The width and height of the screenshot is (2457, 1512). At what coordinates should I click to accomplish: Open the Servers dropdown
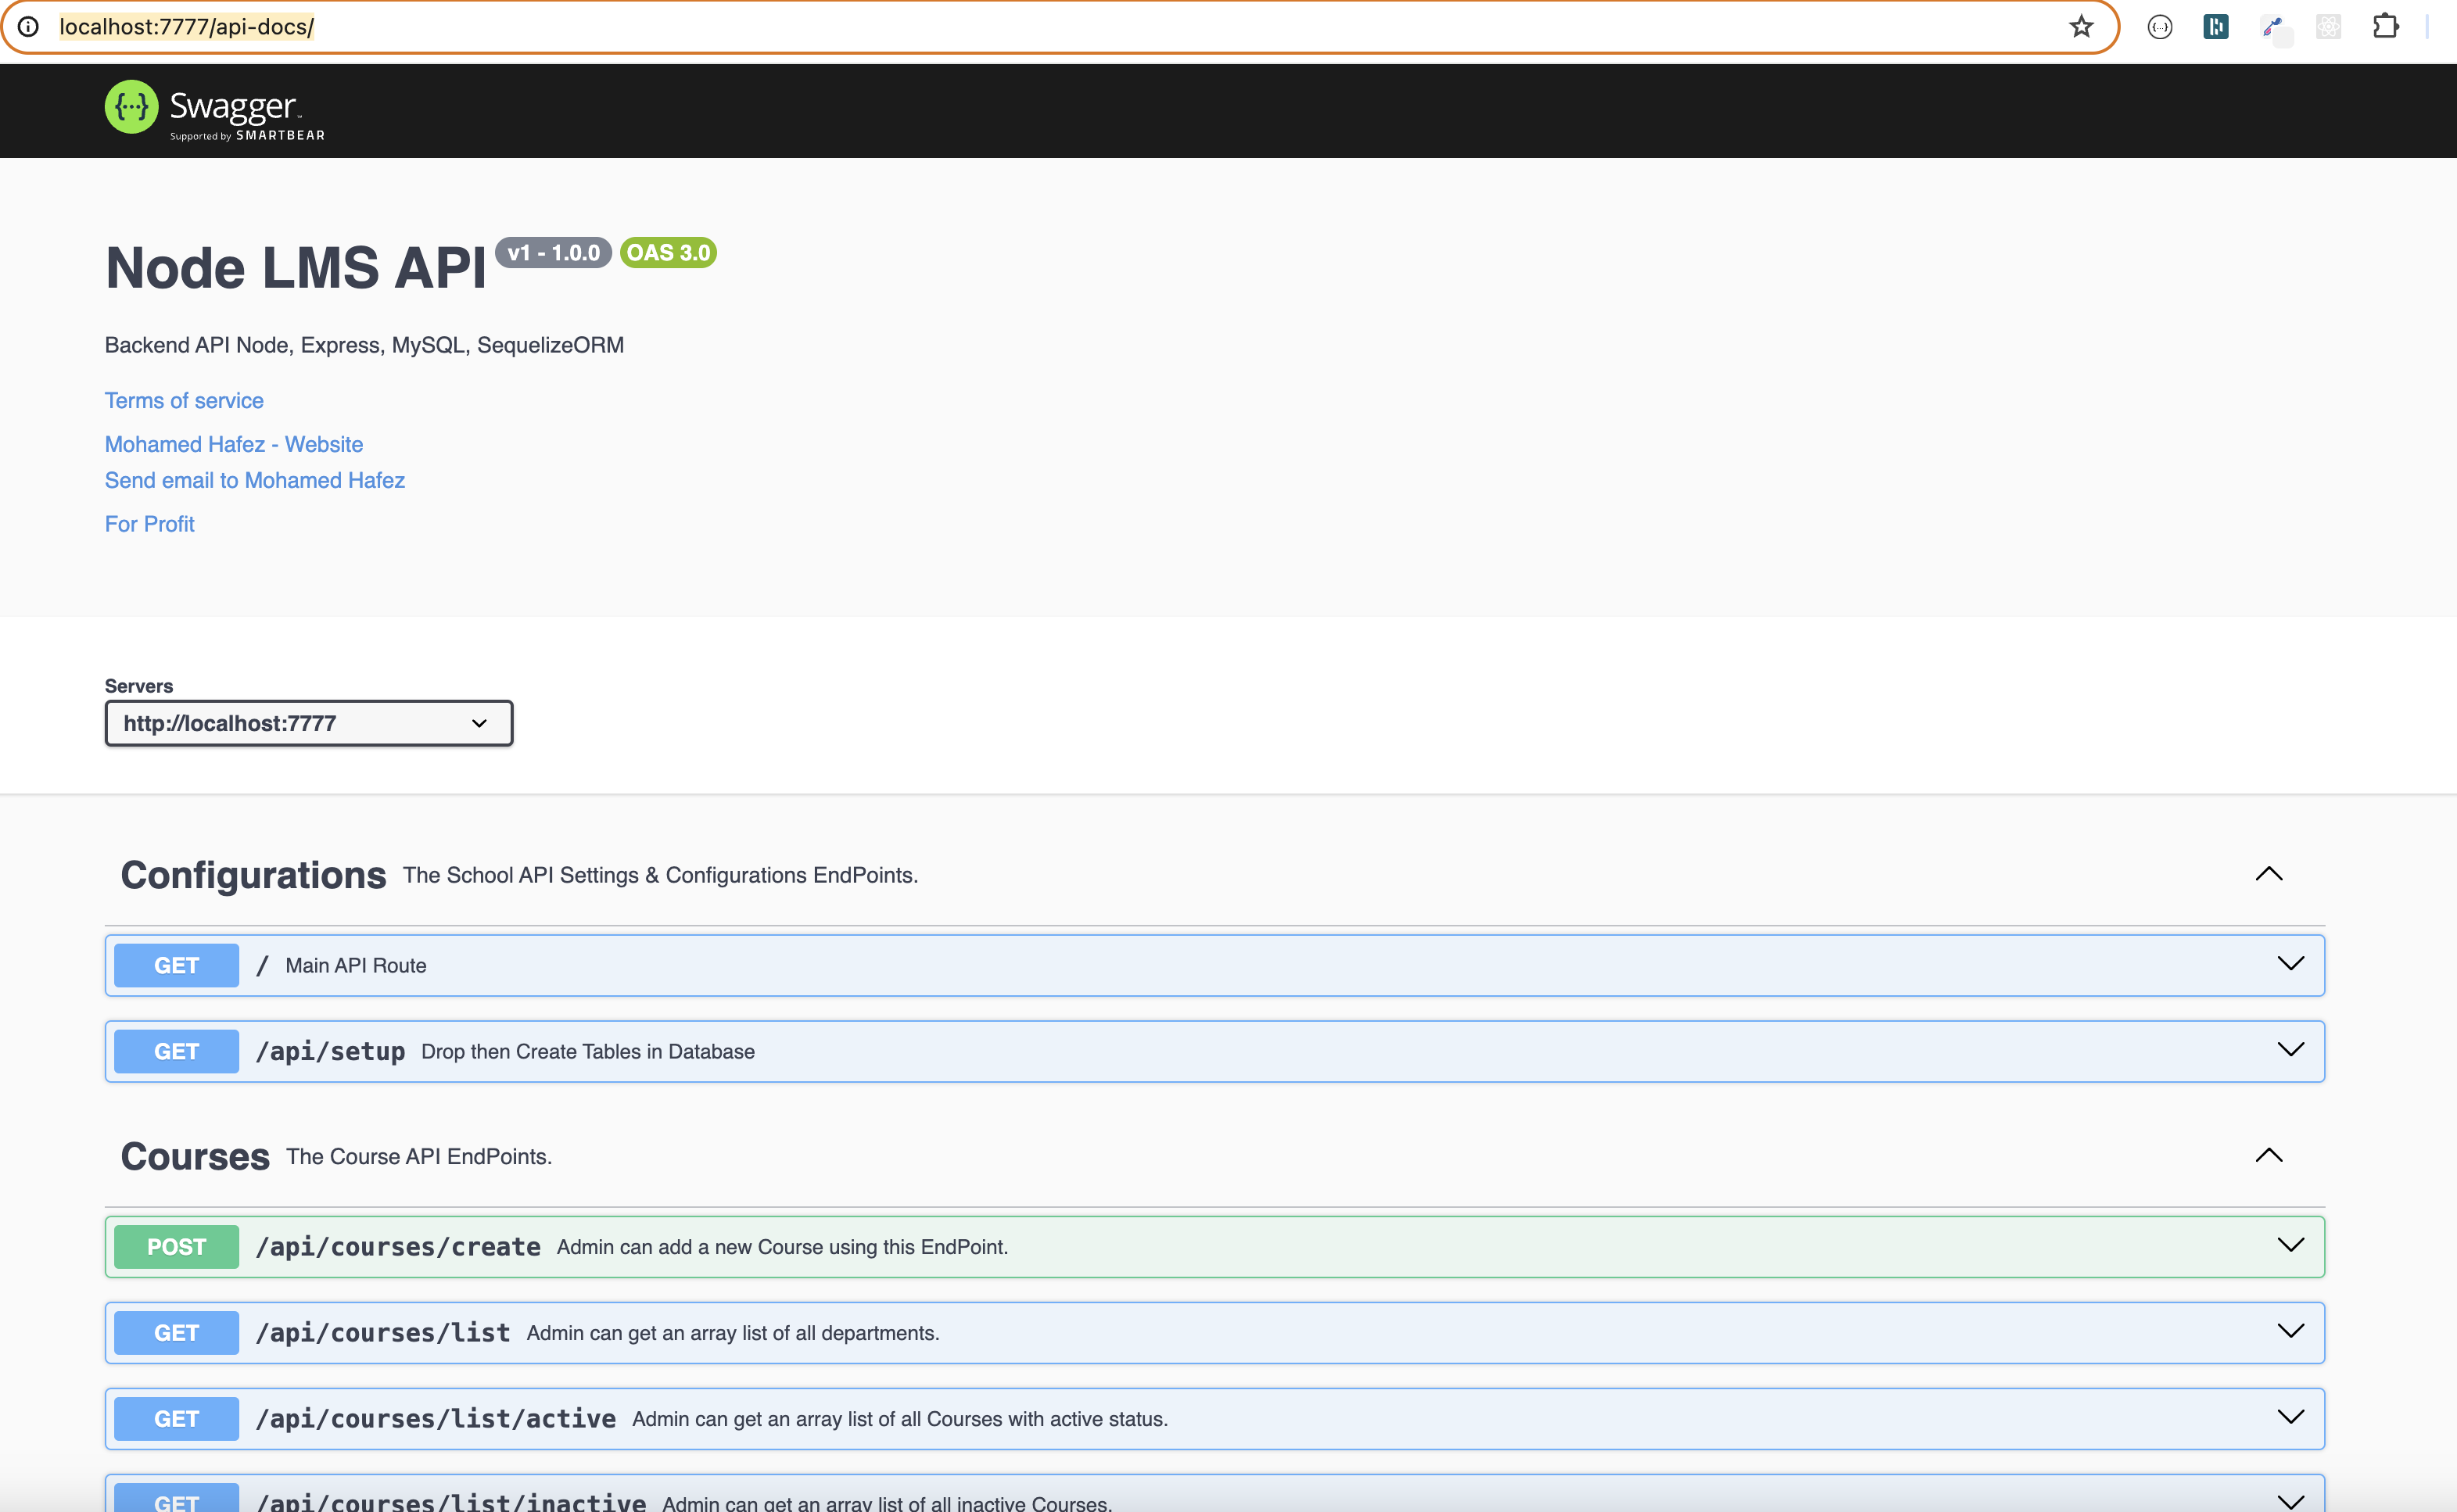pyautogui.click(x=308, y=723)
